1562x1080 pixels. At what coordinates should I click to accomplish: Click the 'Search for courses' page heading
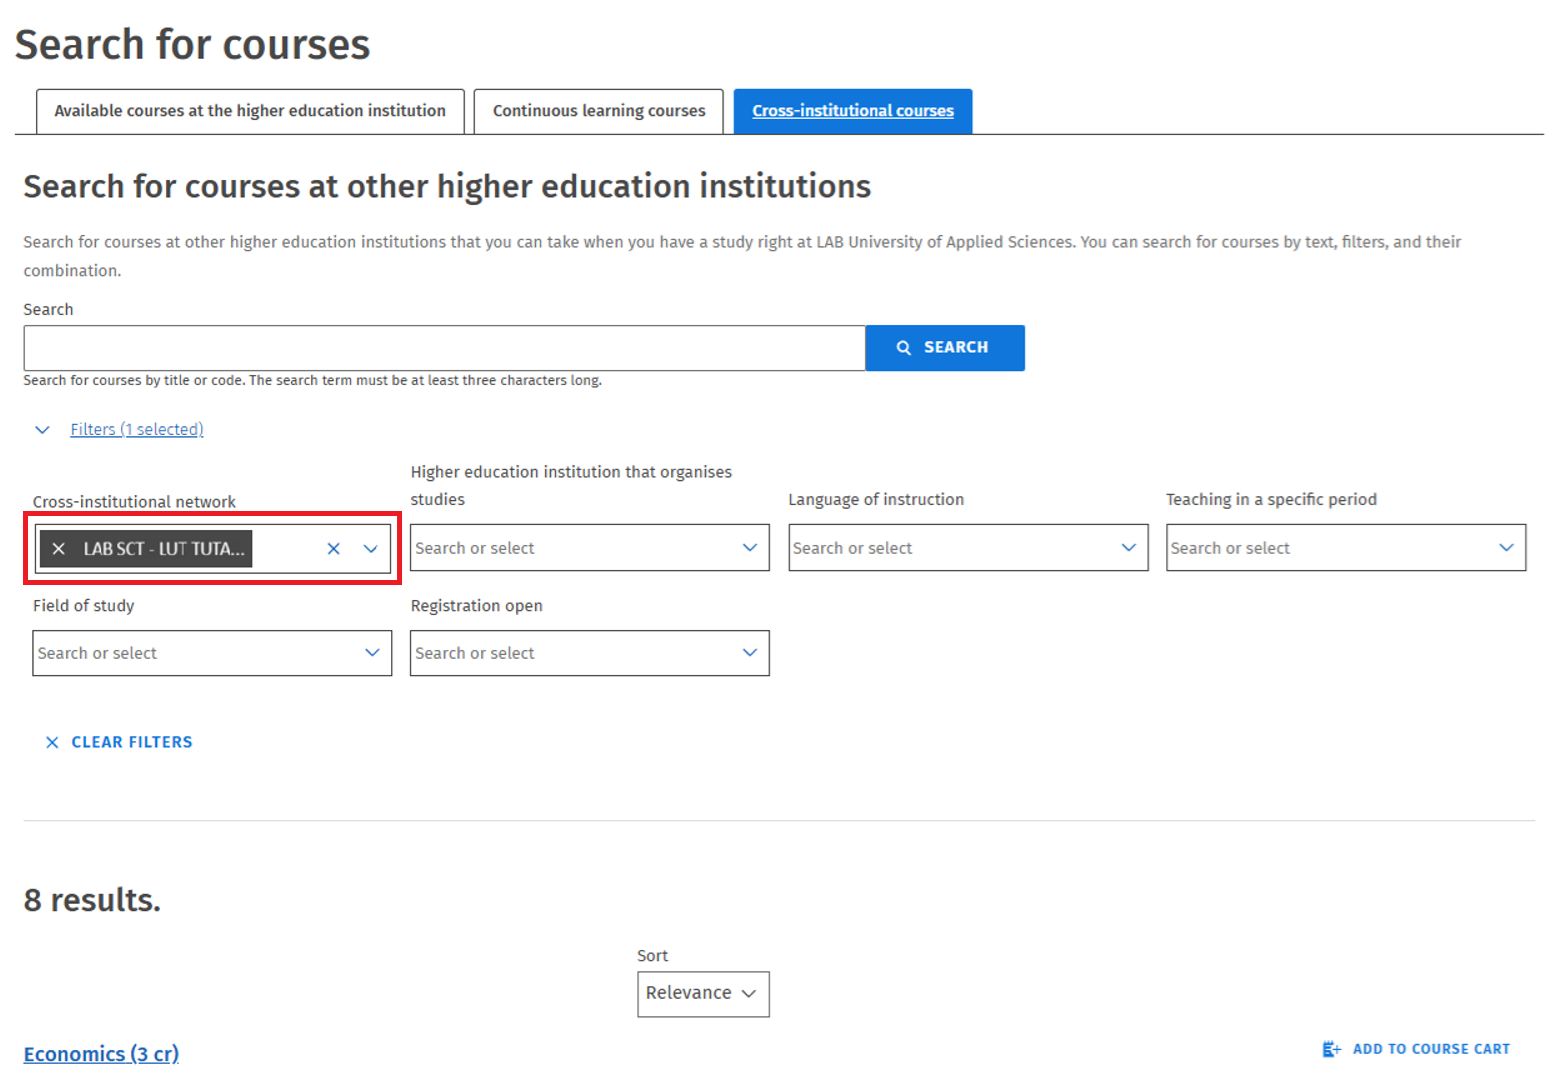pos(192,45)
